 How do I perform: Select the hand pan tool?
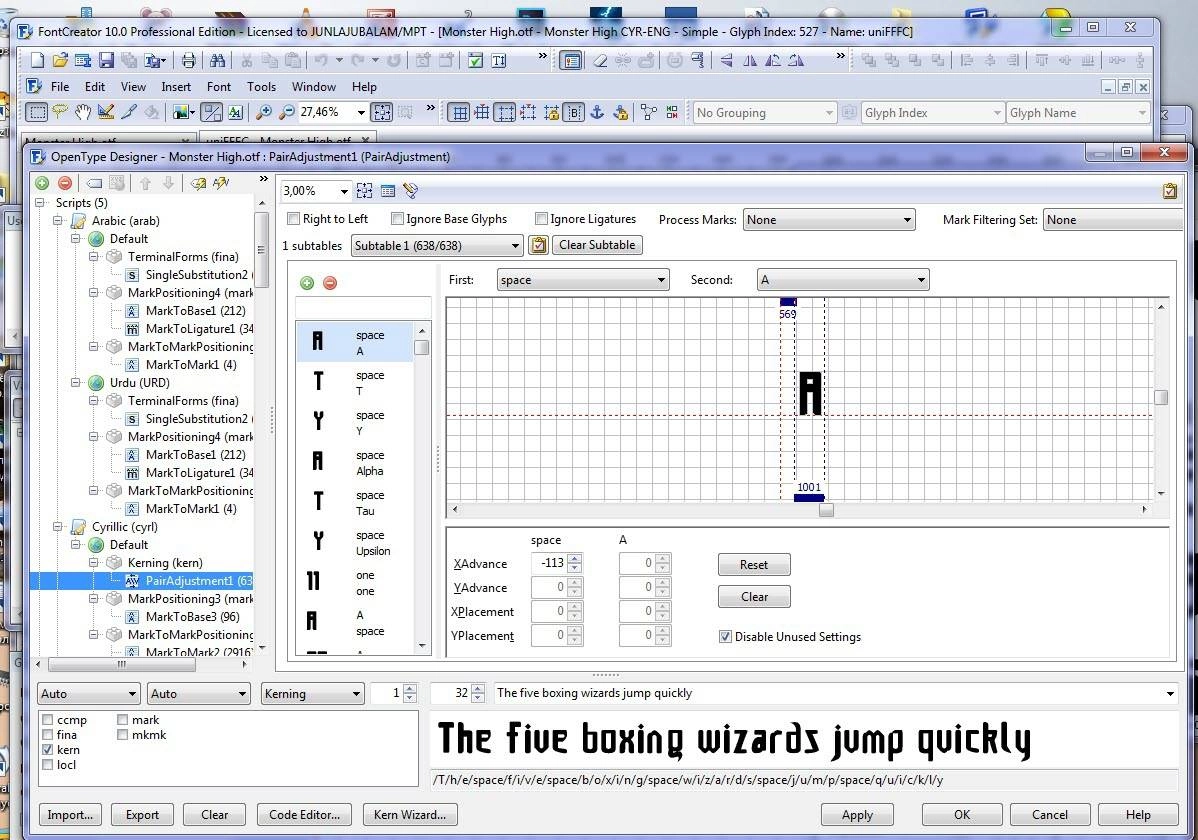[x=83, y=112]
